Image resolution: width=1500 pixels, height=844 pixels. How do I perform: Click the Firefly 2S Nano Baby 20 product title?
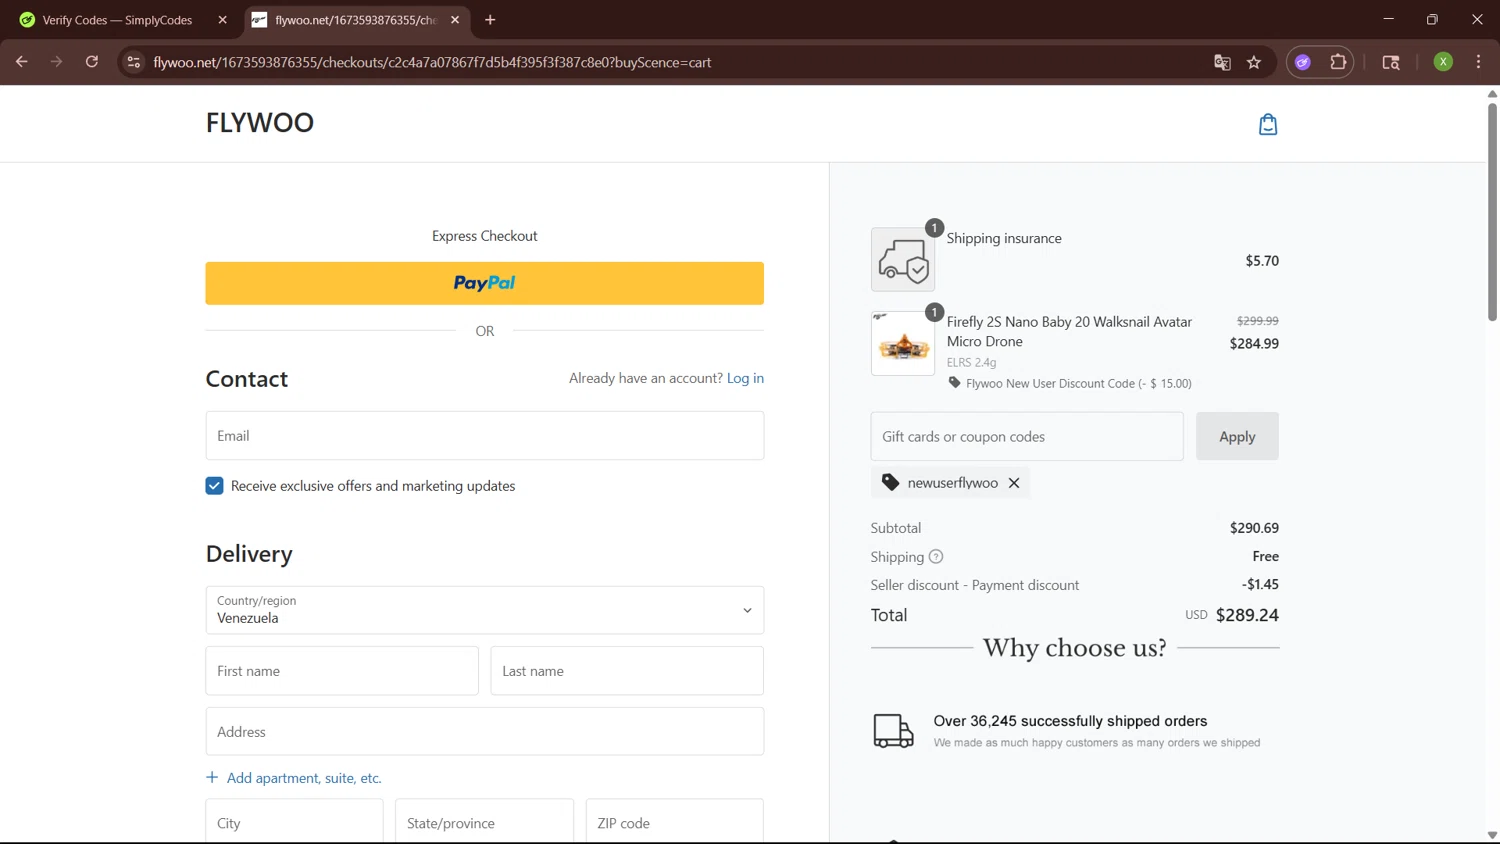click(1069, 332)
